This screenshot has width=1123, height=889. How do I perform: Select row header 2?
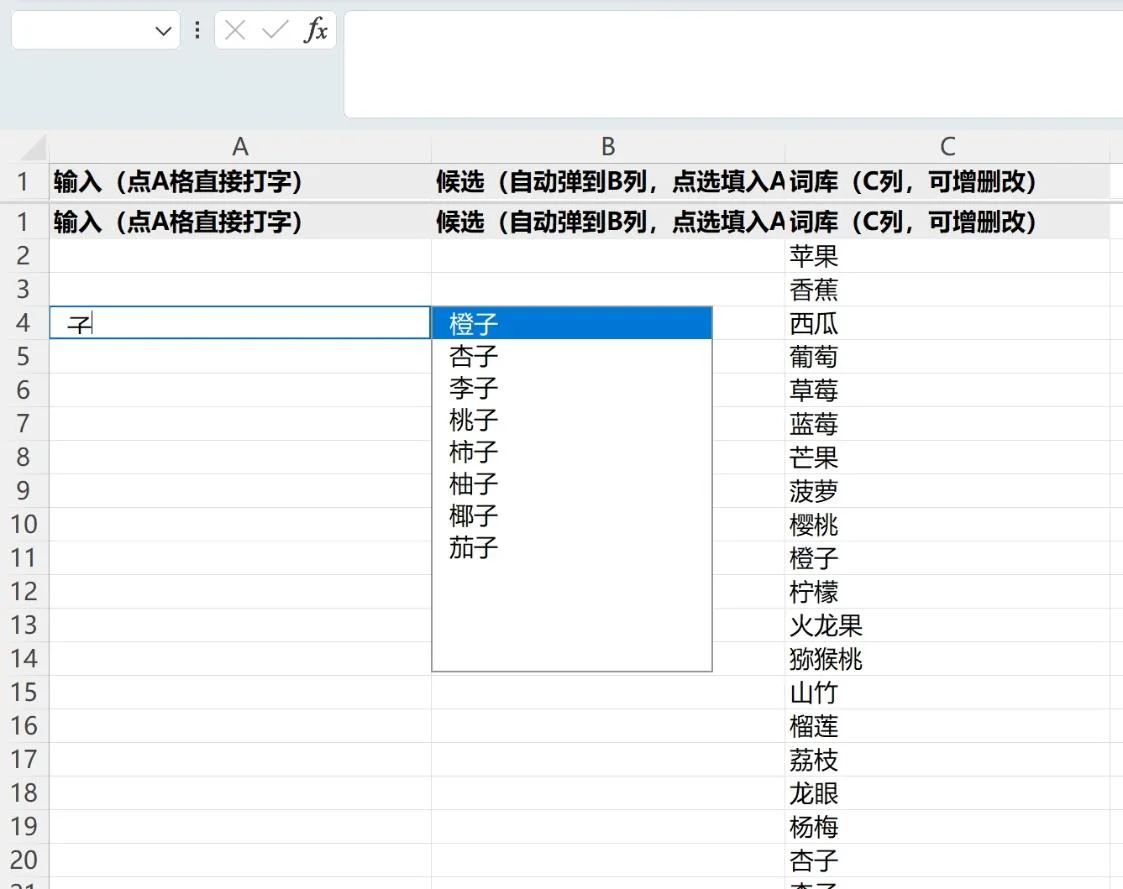tap(24, 256)
